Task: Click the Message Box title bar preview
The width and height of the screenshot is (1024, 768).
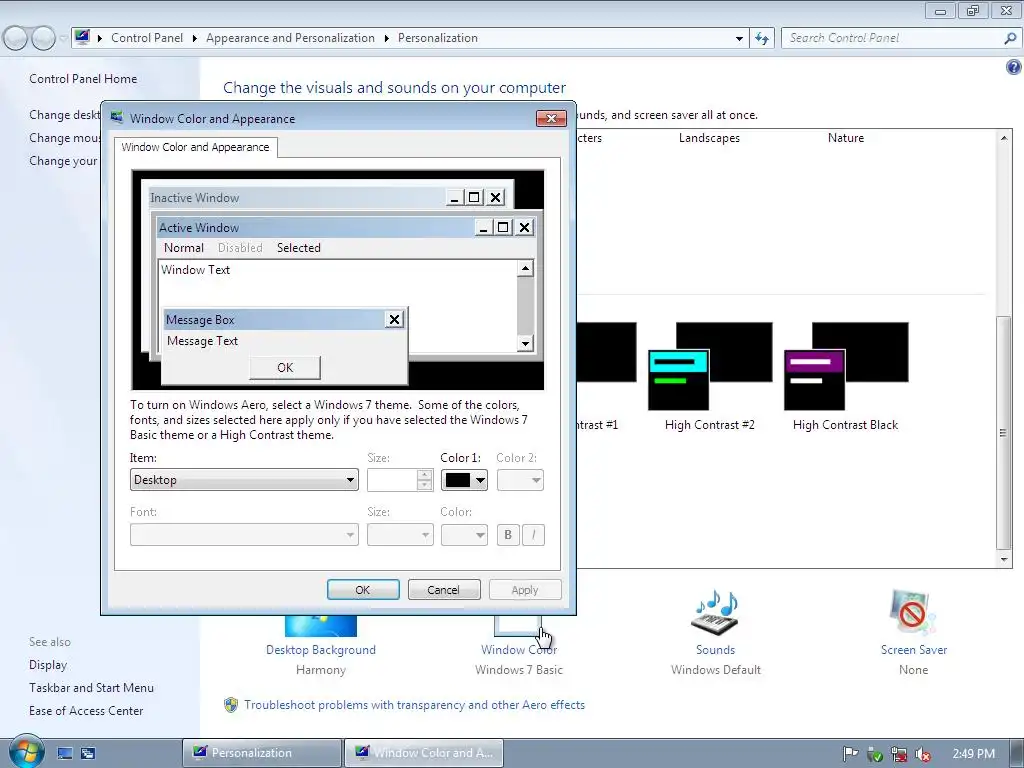Action: tap(274, 319)
